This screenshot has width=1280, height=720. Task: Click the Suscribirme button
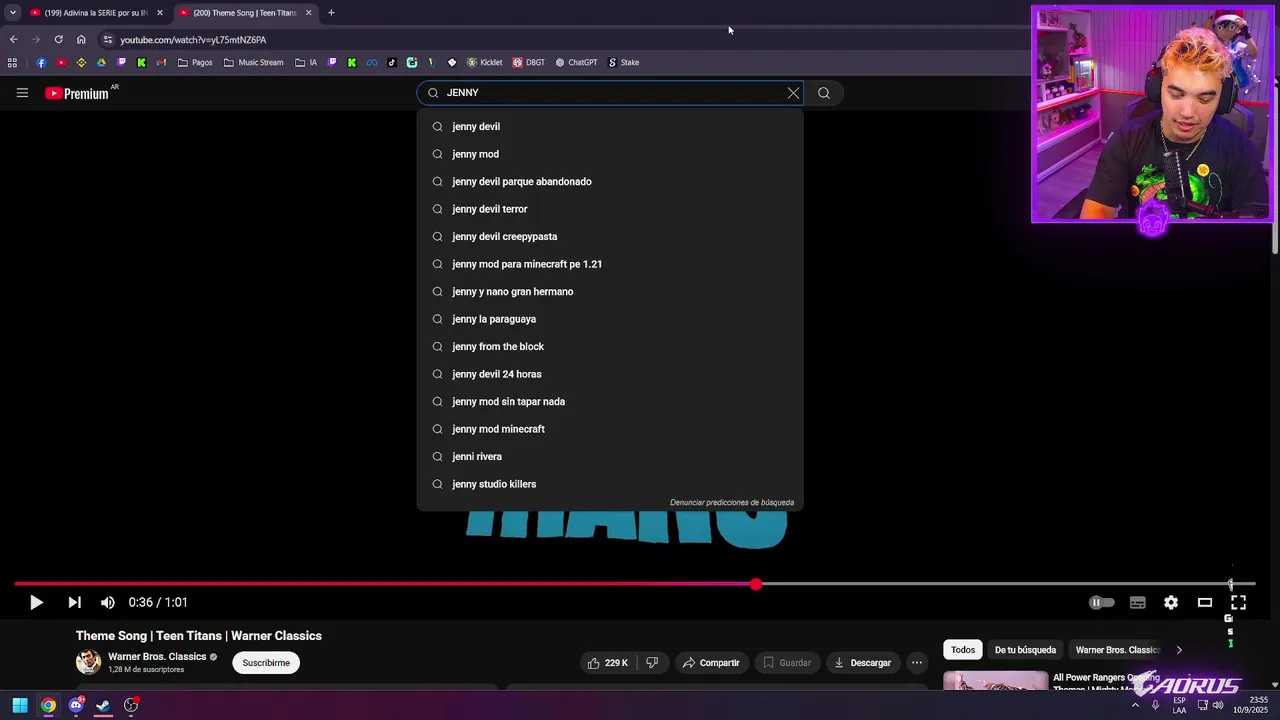point(266,663)
